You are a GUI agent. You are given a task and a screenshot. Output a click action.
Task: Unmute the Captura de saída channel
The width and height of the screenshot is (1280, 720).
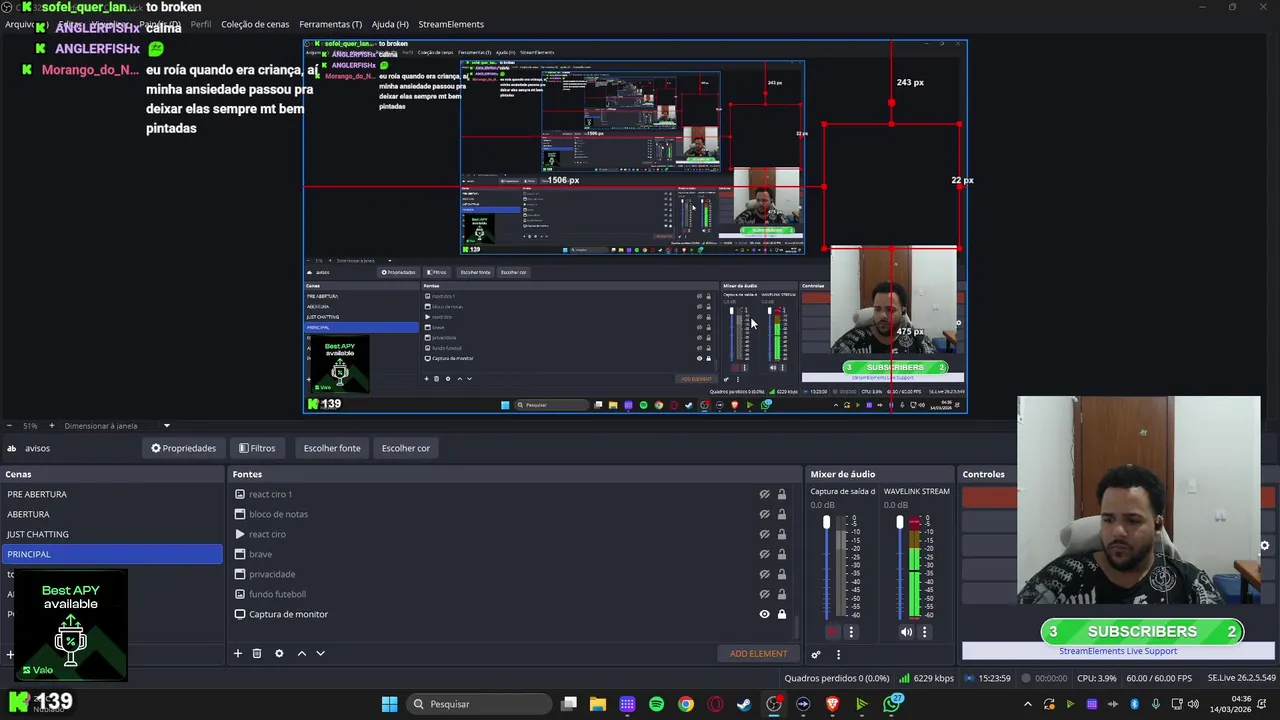[x=832, y=632]
